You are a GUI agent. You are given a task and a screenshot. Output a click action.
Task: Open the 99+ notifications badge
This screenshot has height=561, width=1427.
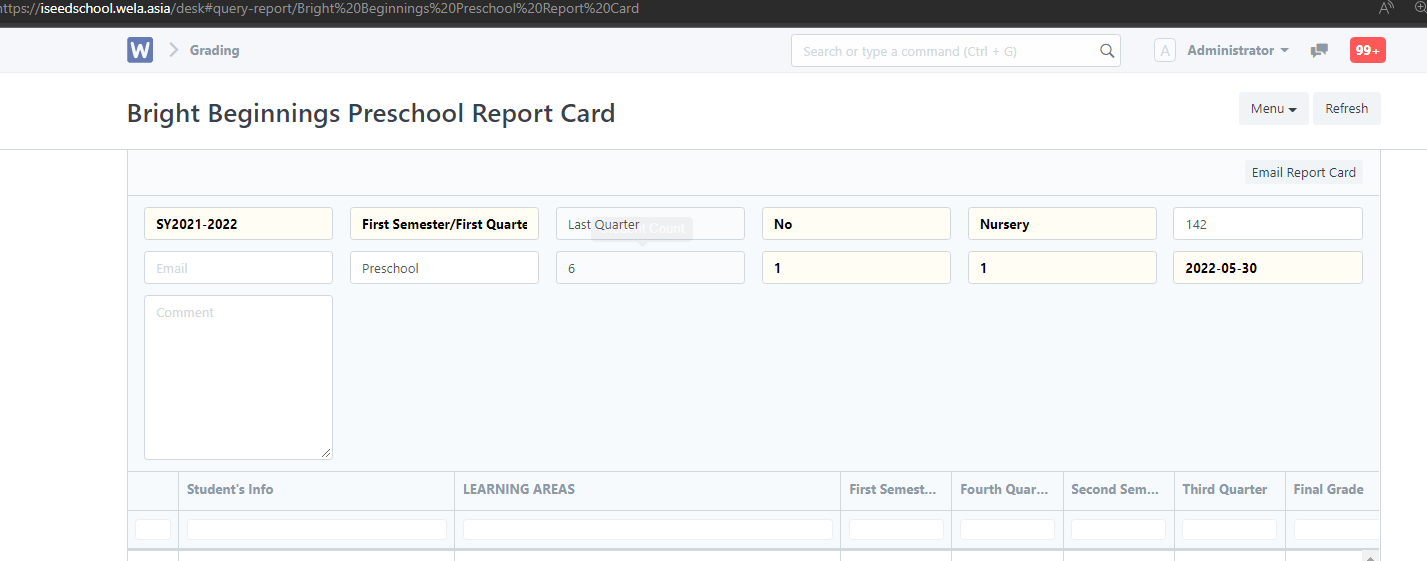click(1367, 51)
